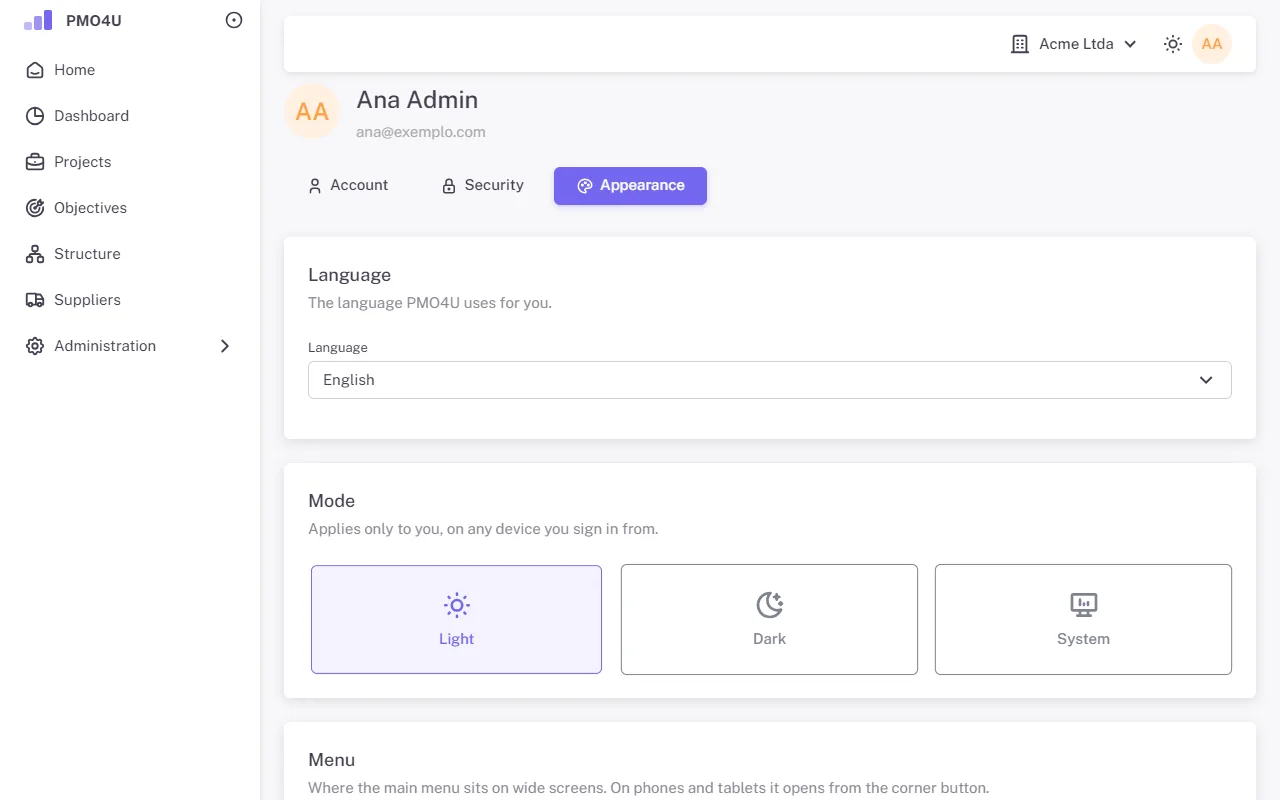Image resolution: width=1280 pixels, height=800 pixels.
Task: Click the large AA profile avatar
Action: point(312,111)
